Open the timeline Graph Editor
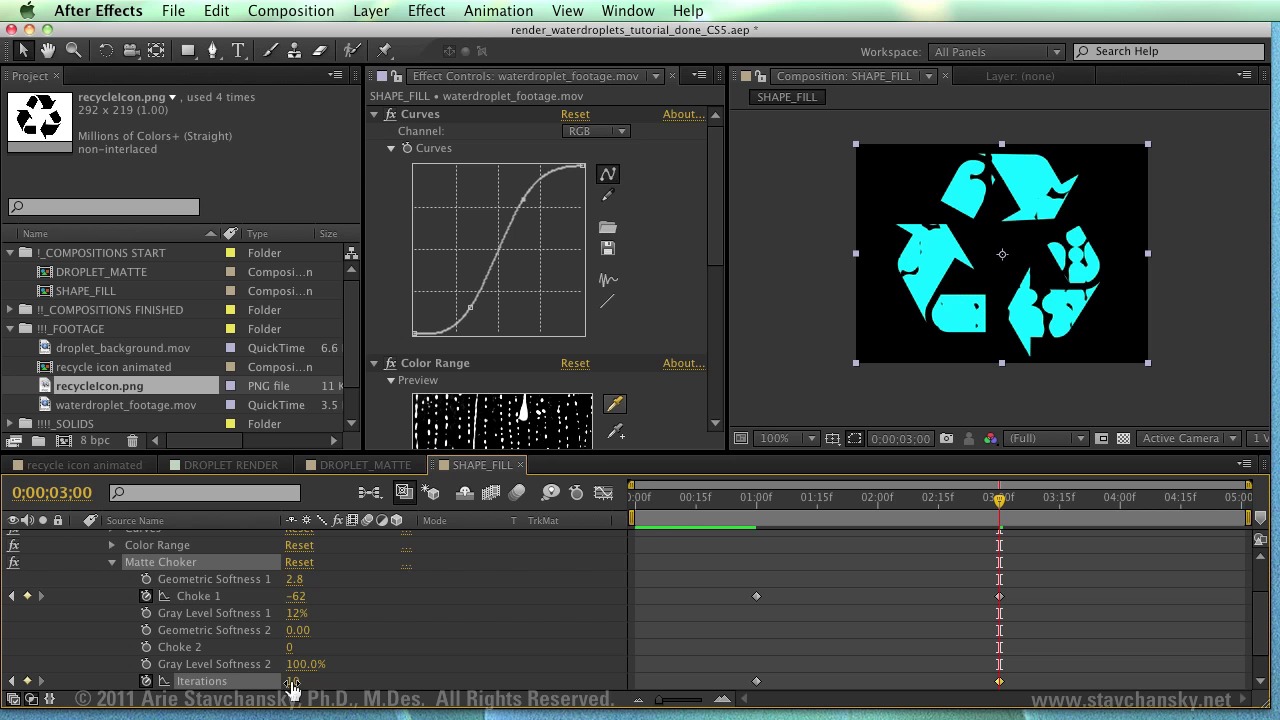The image size is (1280, 720). 603,492
